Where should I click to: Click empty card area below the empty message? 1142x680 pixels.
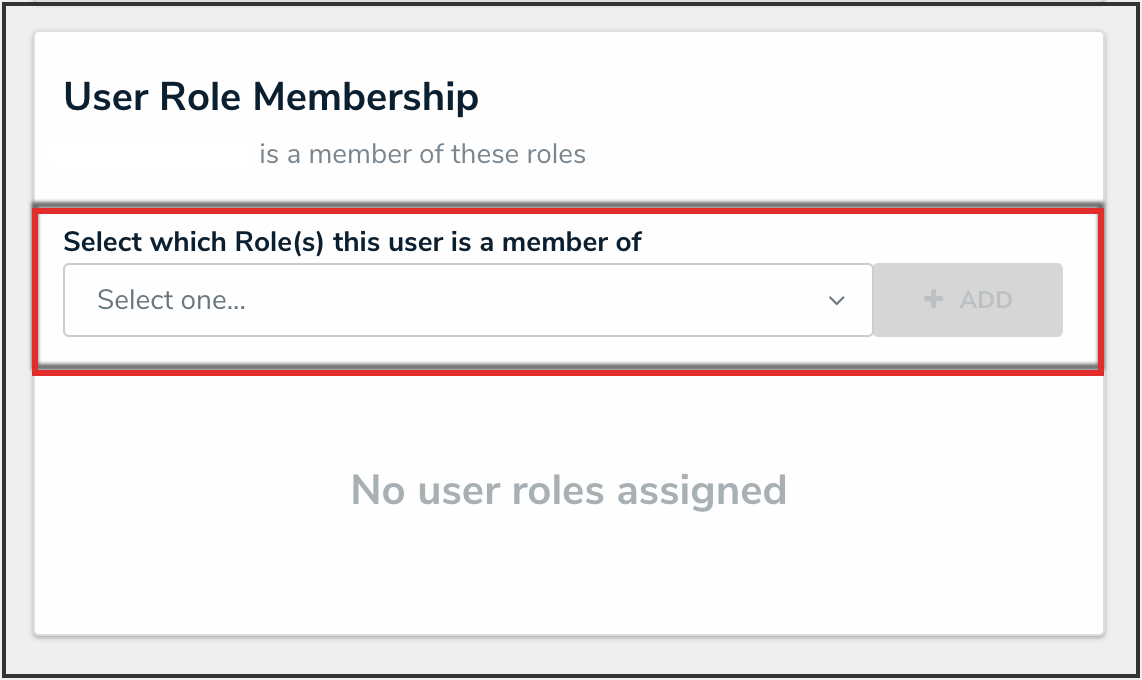568,580
